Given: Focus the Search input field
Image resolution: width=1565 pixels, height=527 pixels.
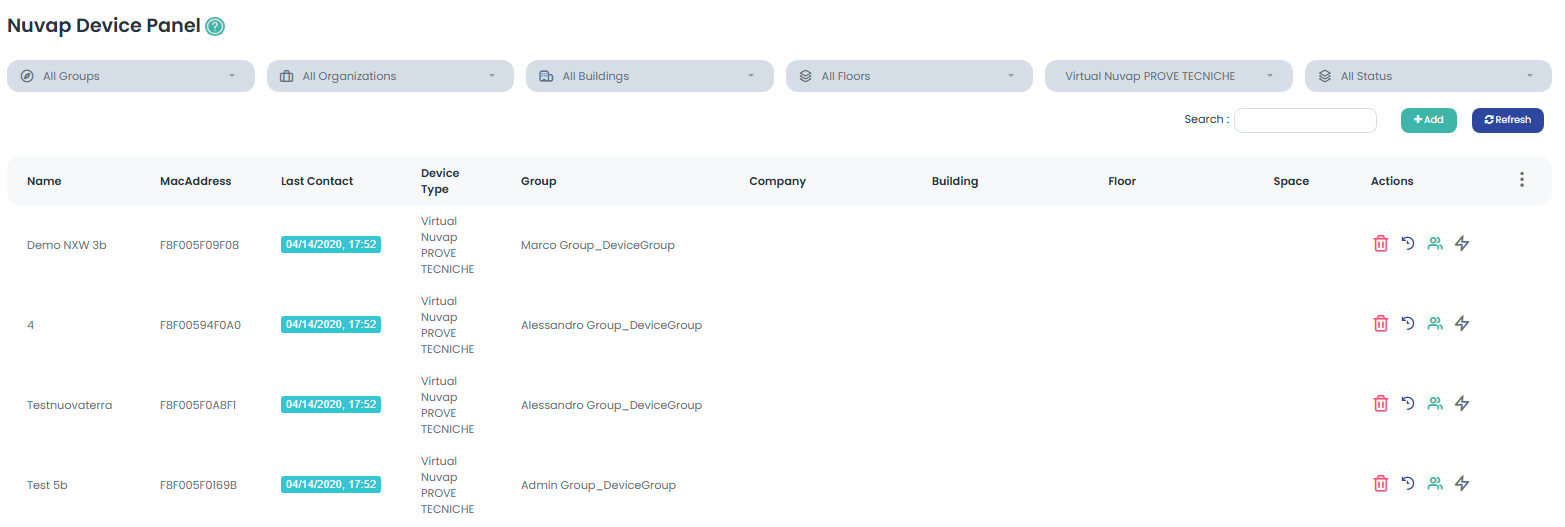Looking at the screenshot, I should tap(1305, 120).
